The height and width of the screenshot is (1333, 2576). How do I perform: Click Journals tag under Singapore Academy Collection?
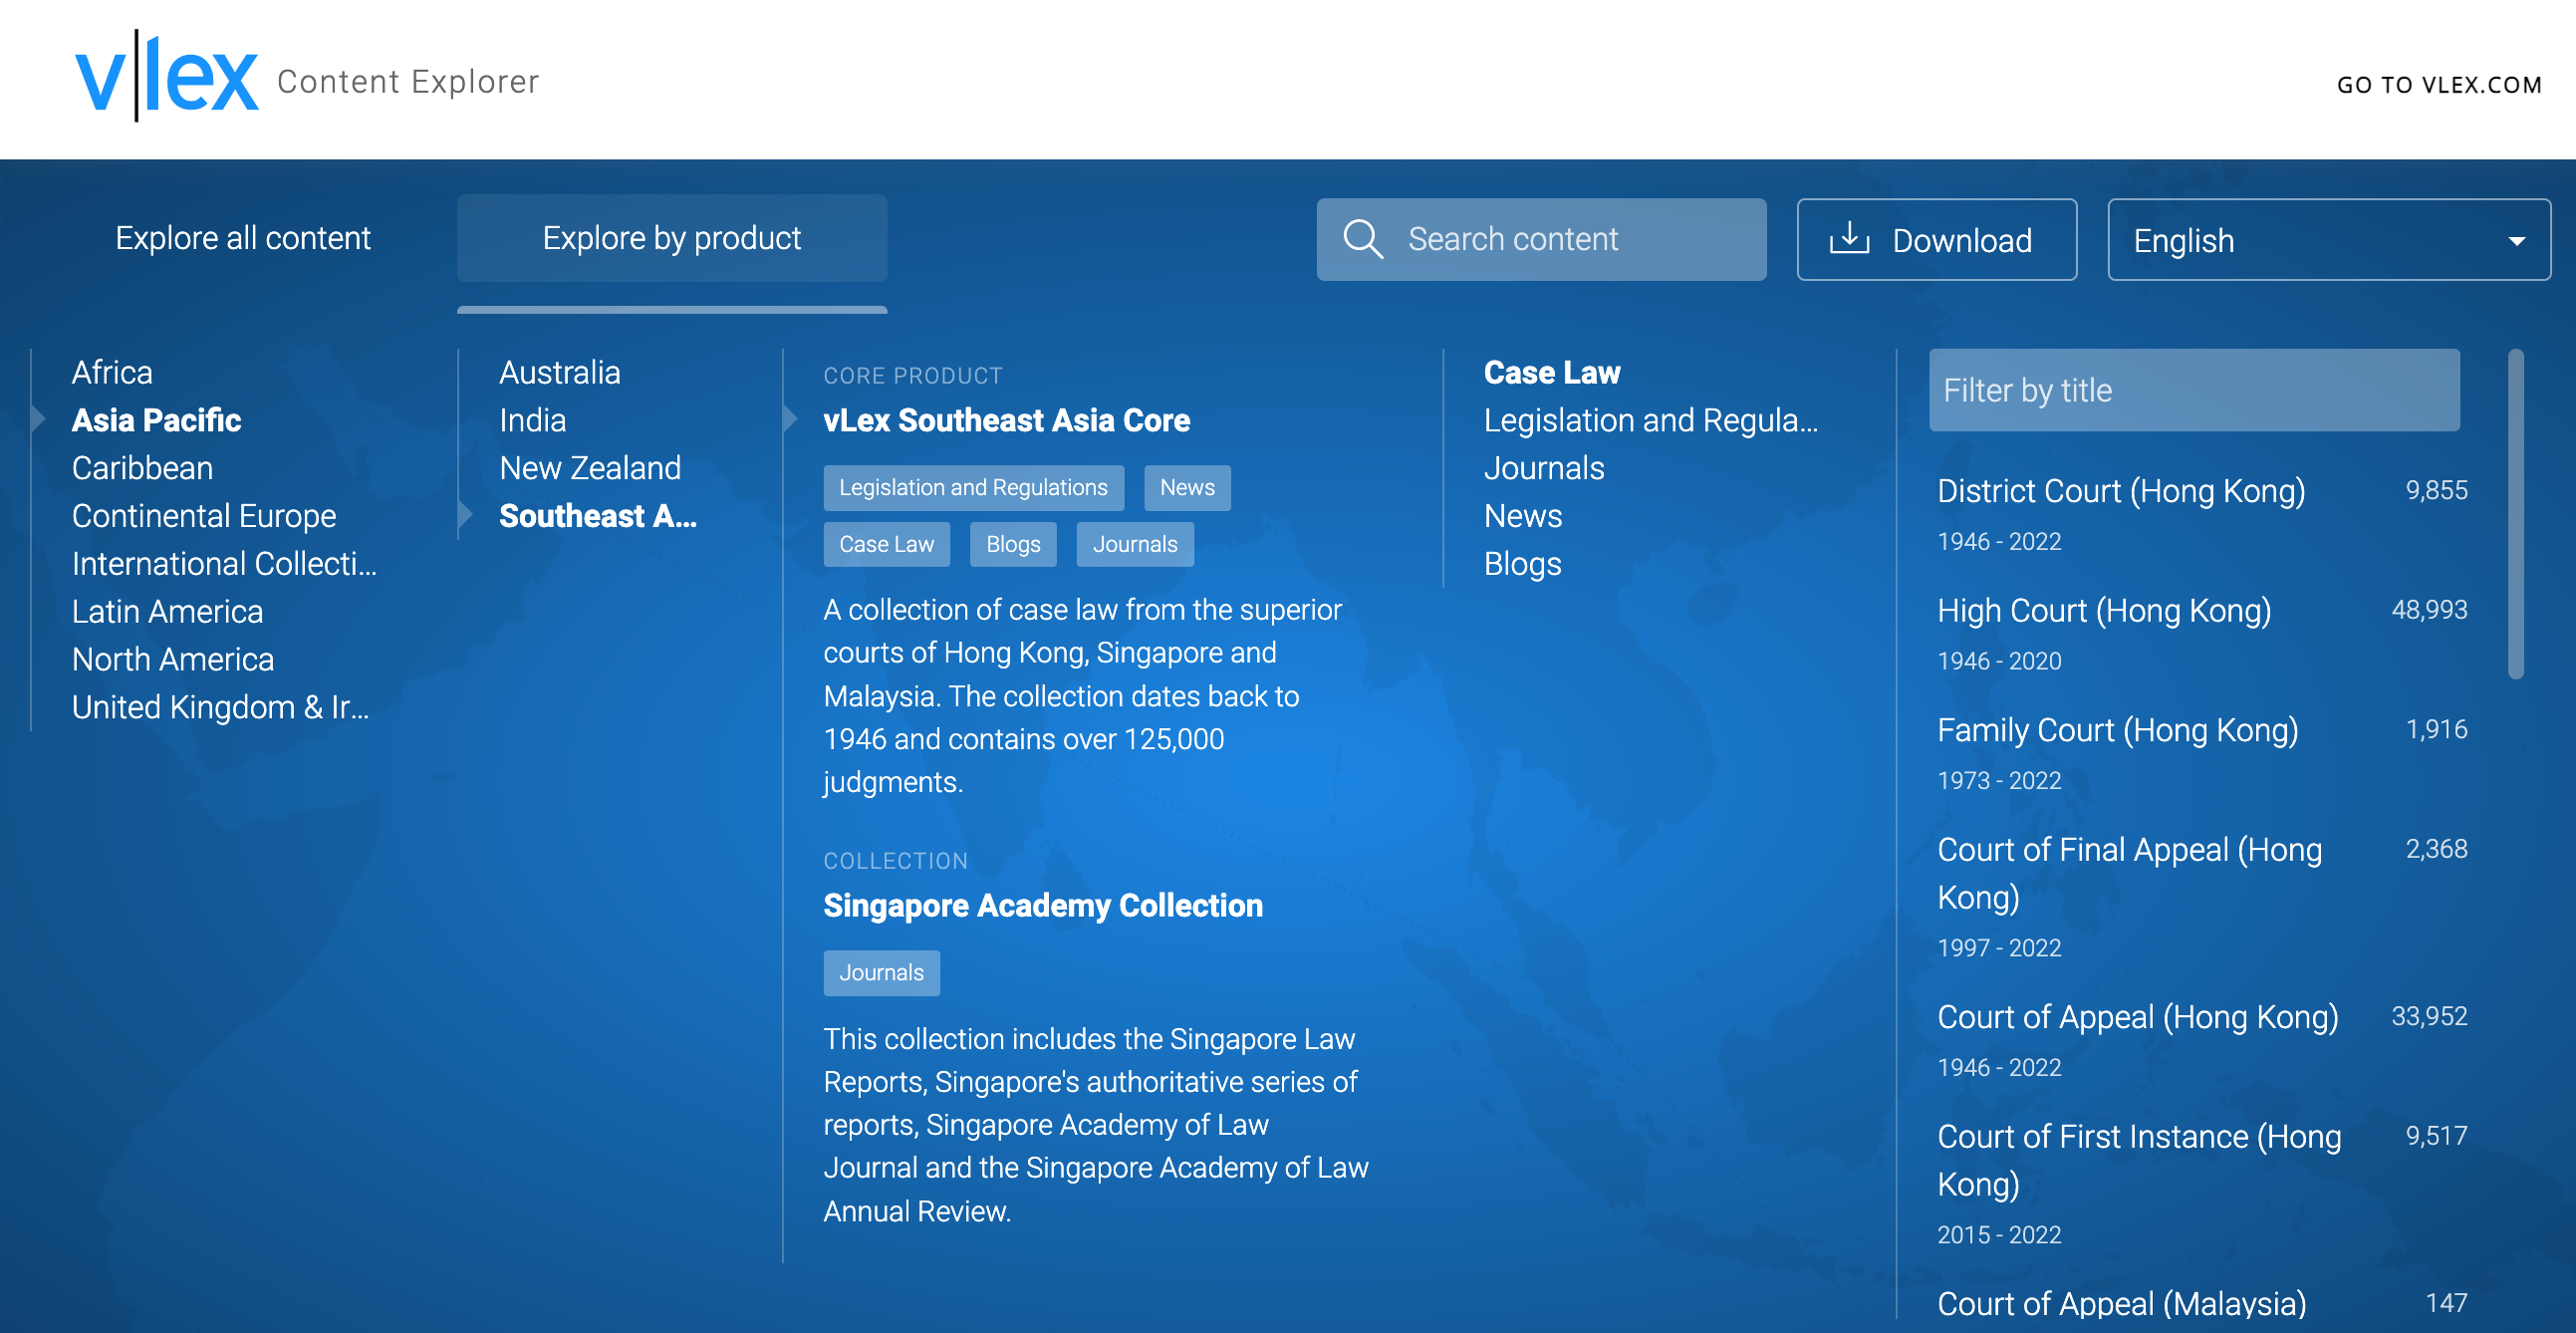(881, 973)
